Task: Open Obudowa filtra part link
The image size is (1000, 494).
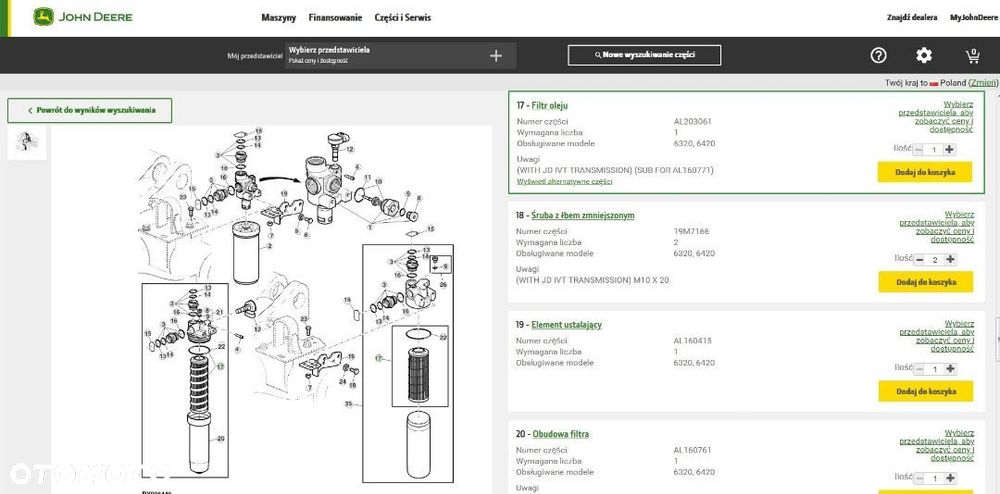Action: point(561,435)
